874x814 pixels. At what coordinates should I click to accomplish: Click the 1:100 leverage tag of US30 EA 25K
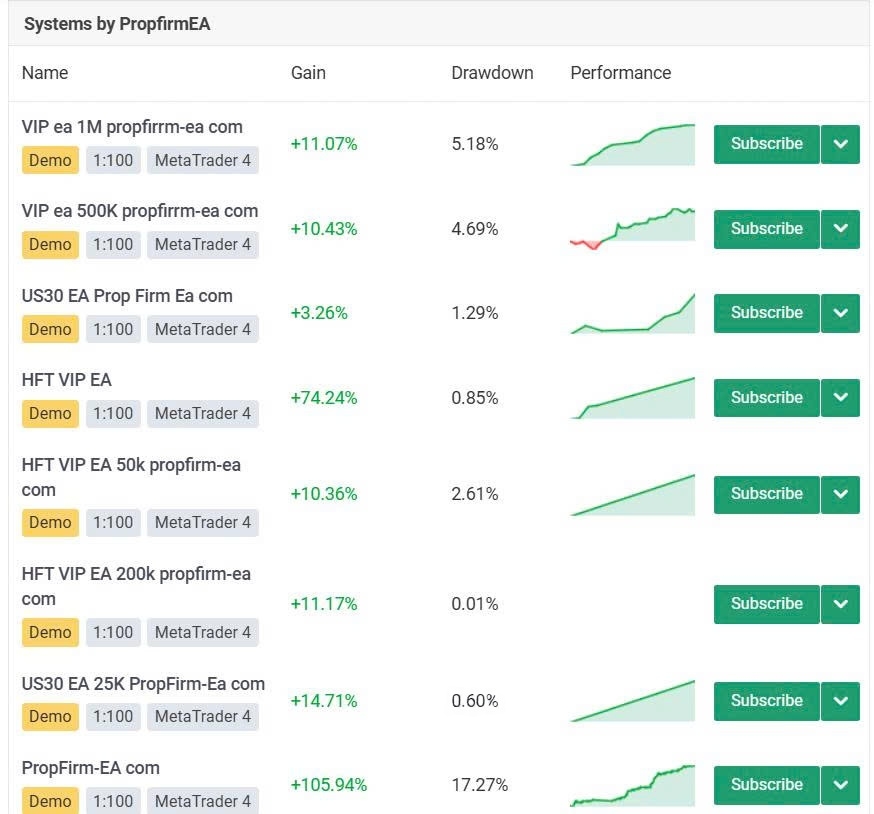[113, 716]
